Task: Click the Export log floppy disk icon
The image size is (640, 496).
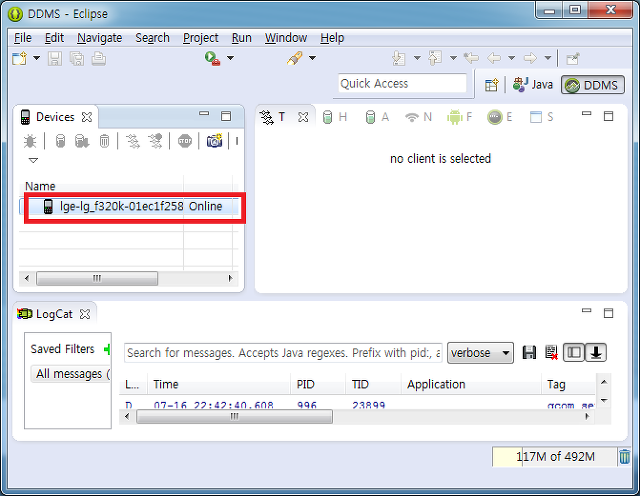Action: 529,353
